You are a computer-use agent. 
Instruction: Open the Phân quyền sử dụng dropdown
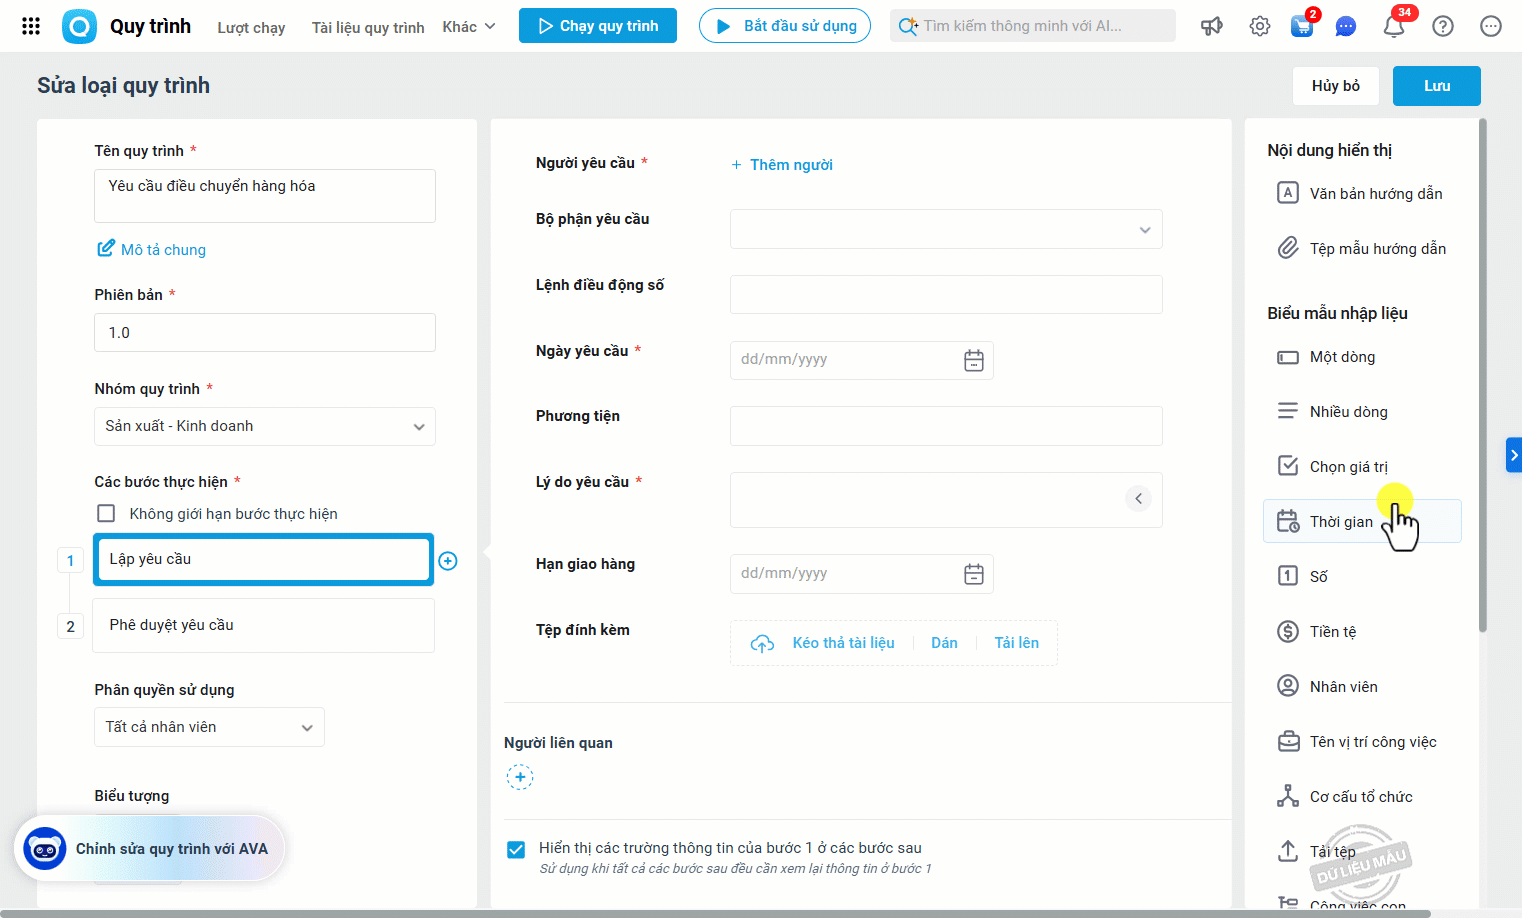click(209, 727)
